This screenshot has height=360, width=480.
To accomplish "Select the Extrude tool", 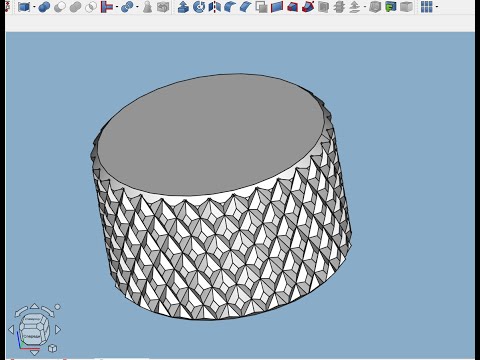I will coord(183,7).
